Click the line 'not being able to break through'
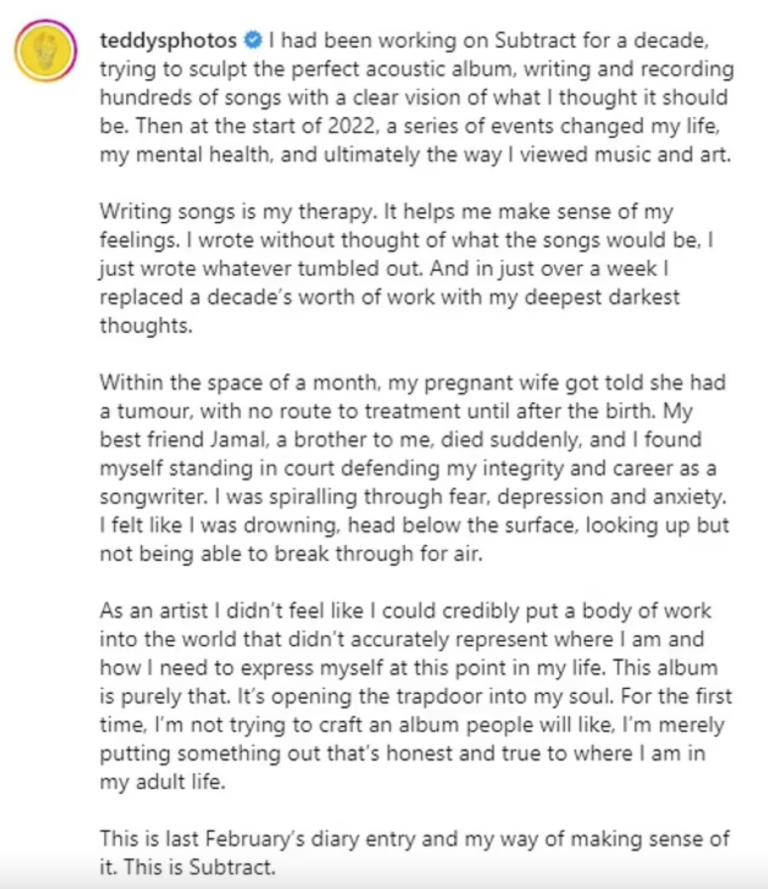 (291, 554)
